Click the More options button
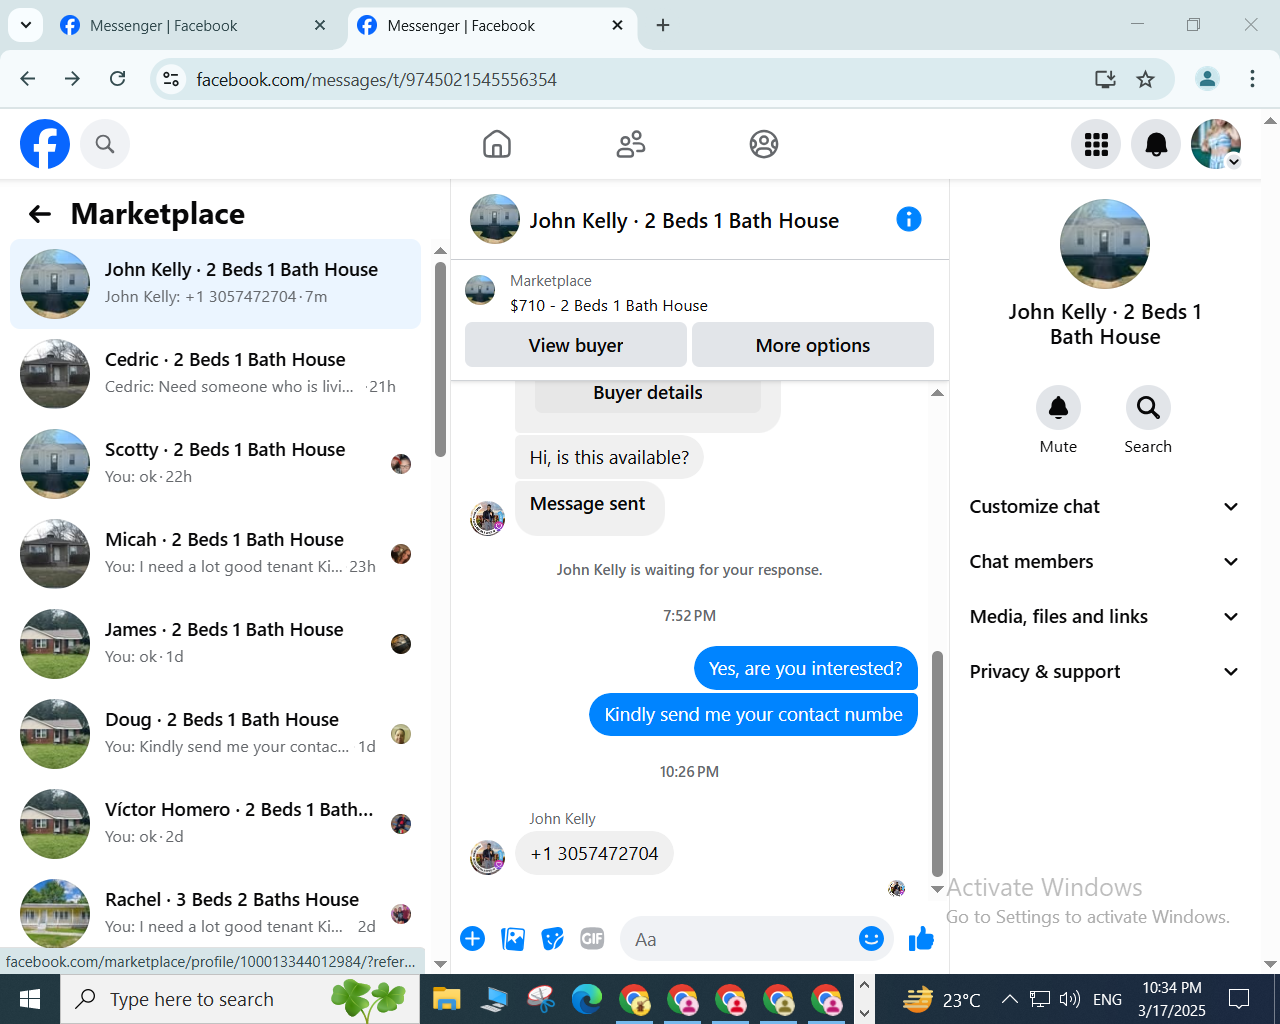Screen dimensions: 1280x1024 813,345
